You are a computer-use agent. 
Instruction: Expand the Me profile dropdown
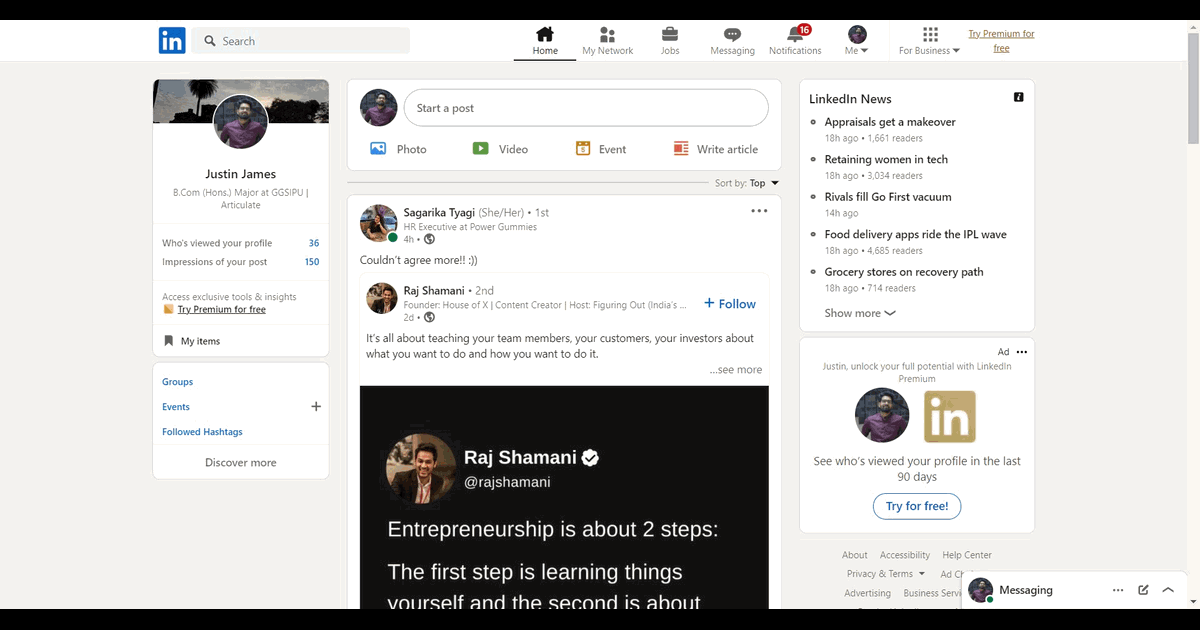point(857,41)
